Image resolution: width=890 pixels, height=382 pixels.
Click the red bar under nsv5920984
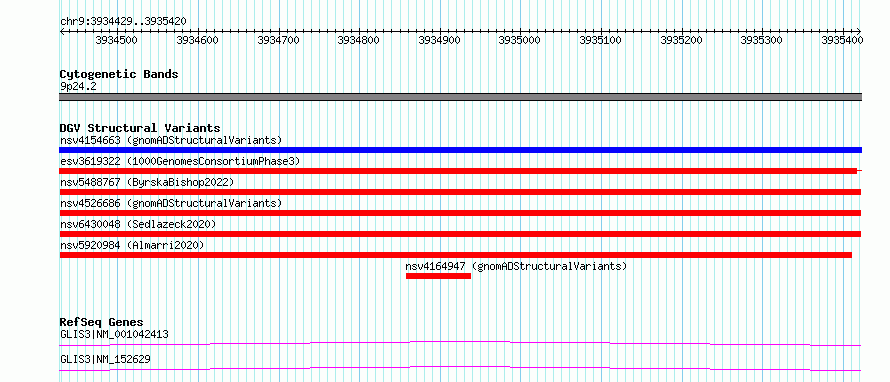click(456, 255)
